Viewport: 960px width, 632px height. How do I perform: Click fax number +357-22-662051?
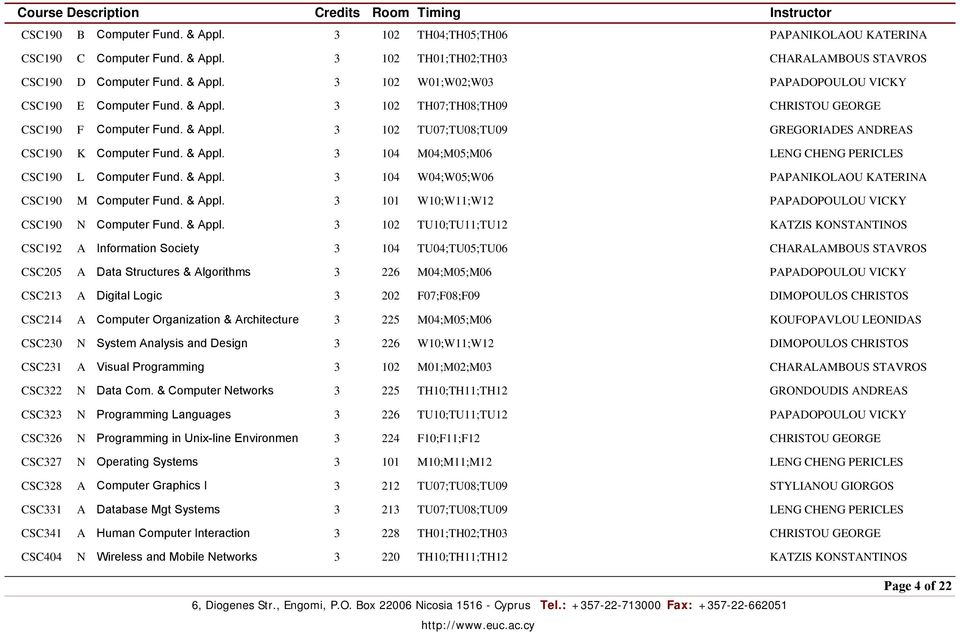(742, 605)
